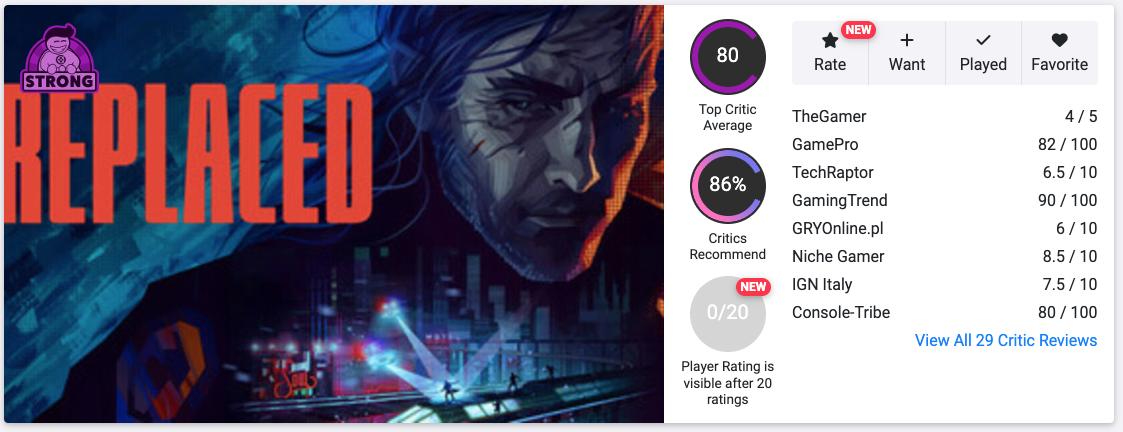Viewport: 1123px width, 432px height.
Task: Add game to Want list plus icon
Action: (x=907, y=40)
